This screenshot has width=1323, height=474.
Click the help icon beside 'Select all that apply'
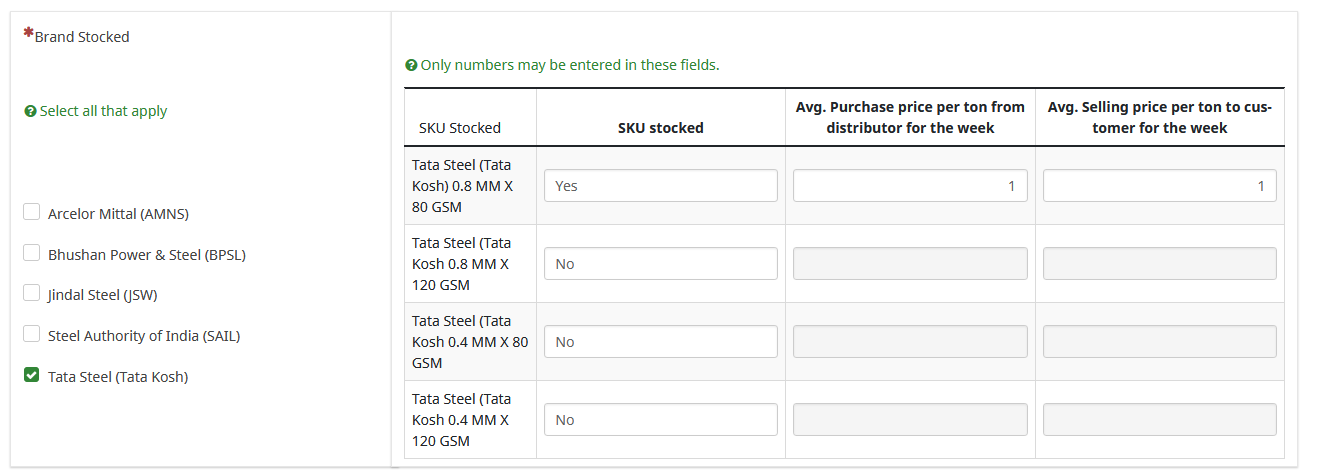click(30, 112)
